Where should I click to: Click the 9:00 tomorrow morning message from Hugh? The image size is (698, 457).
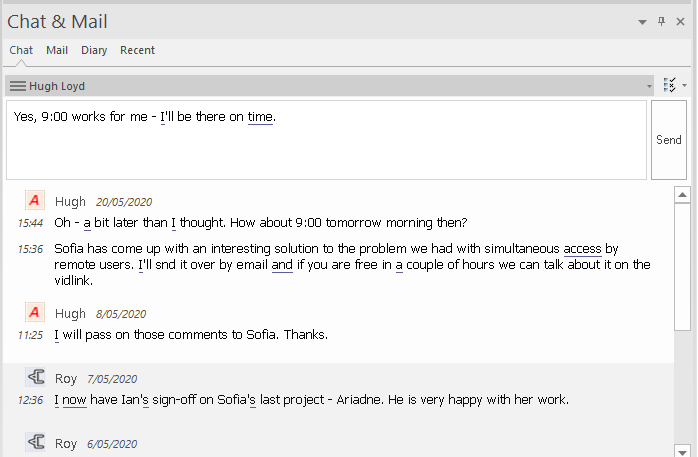click(x=260, y=222)
